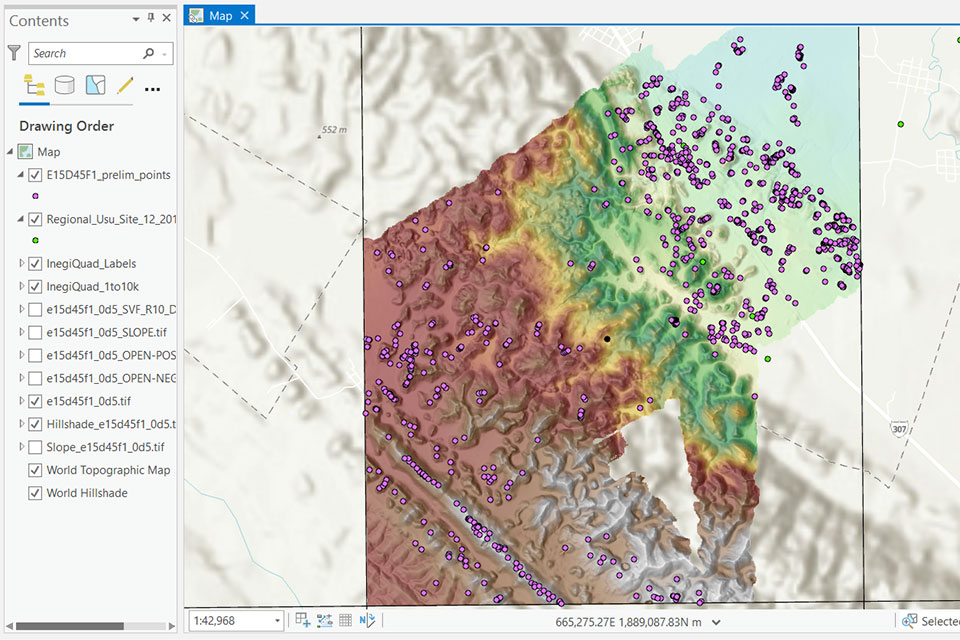The image size is (960, 640).
Task: Click the purple point symbol under E15D45F1_prelim_points
Action: (x=36, y=196)
